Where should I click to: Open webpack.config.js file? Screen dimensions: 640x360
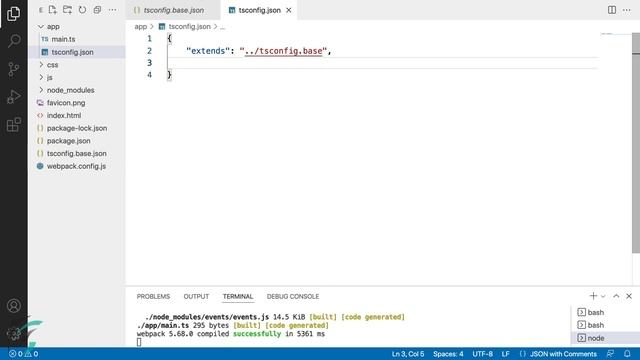[77, 166]
